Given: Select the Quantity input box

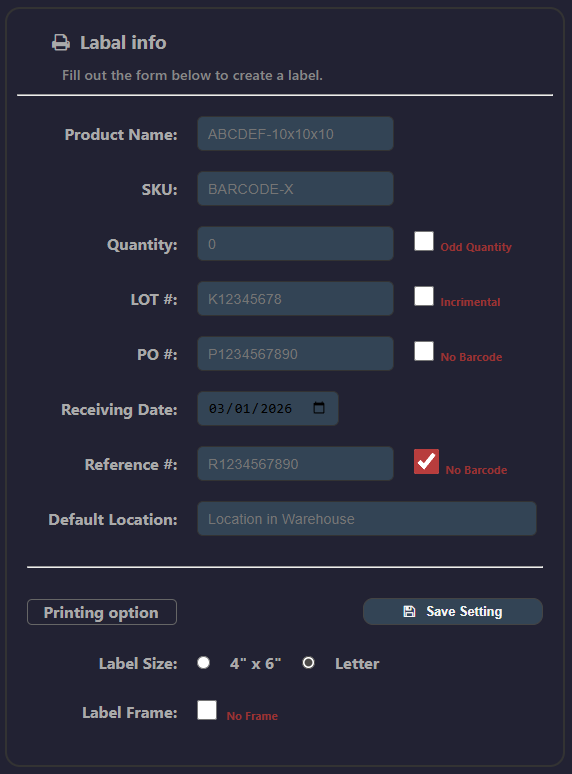Looking at the screenshot, I should [x=296, y=244].
